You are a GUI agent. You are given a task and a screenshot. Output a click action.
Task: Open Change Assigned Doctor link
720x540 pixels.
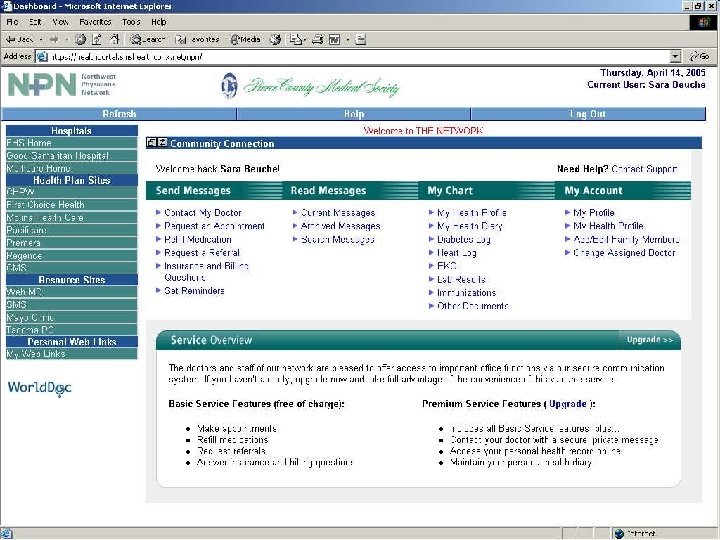[624, 253]
